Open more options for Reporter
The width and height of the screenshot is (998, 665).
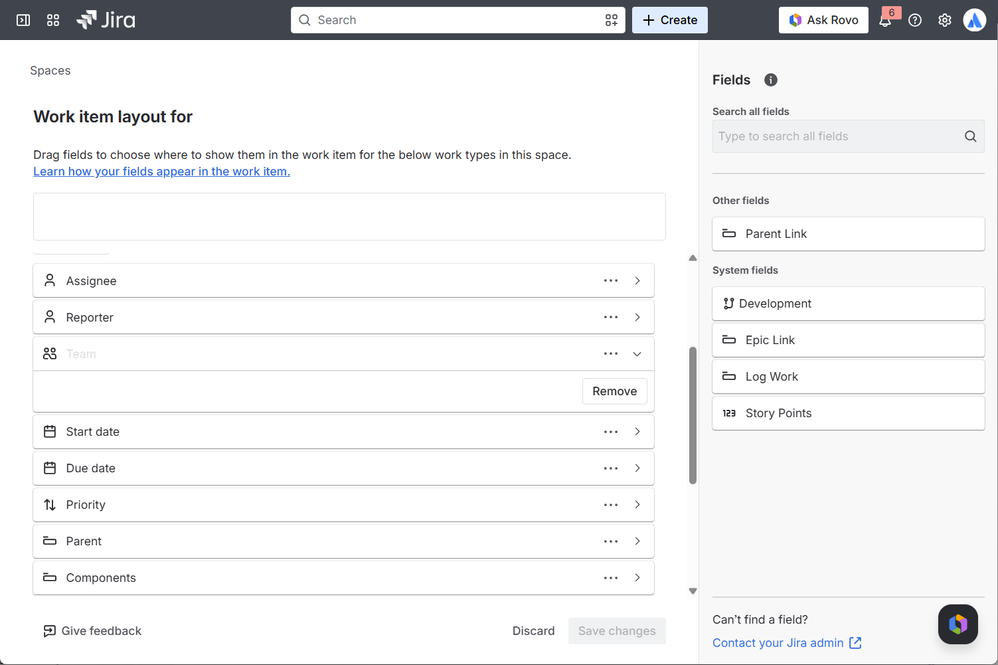[611, 317]
